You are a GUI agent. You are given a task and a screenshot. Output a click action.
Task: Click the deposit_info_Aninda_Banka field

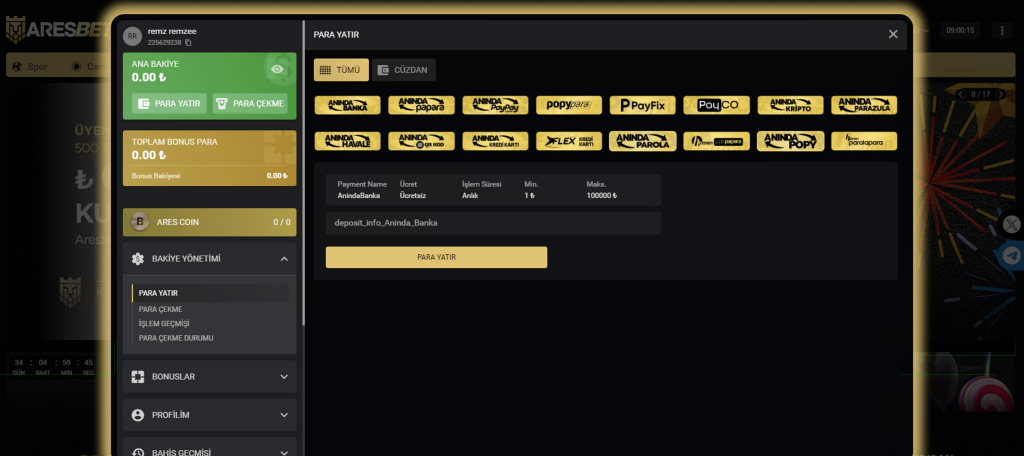[x=493, y=223]
